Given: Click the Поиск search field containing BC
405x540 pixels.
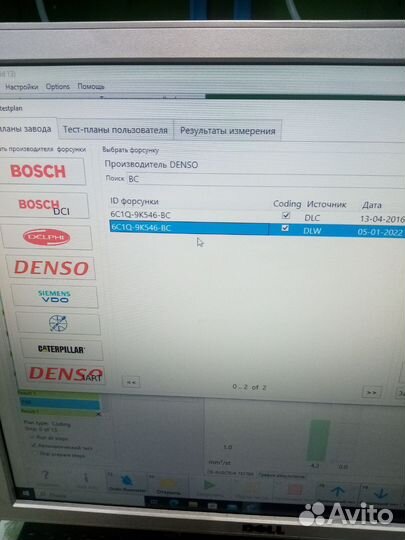Looking at the screenshot, I should [265, 179].
